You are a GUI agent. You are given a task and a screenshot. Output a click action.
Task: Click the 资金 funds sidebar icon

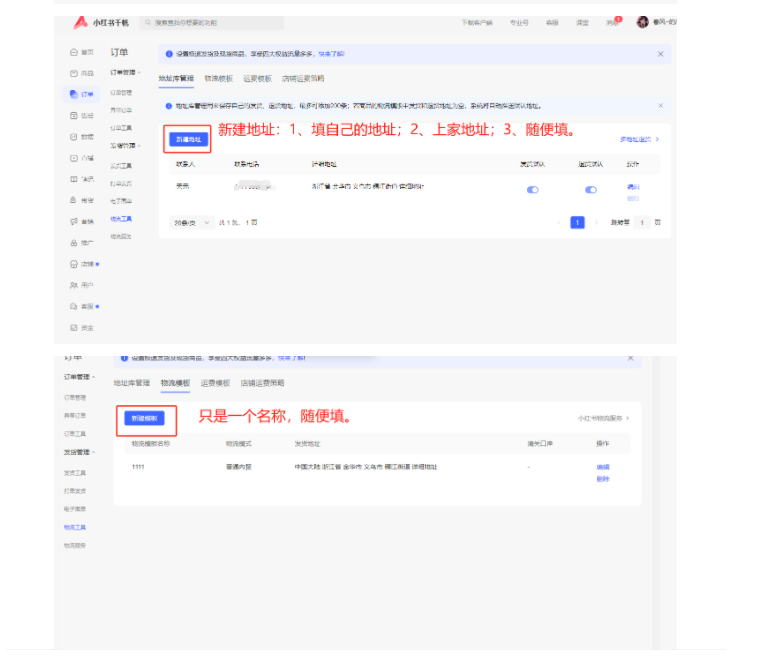click(x=74, y=327)
